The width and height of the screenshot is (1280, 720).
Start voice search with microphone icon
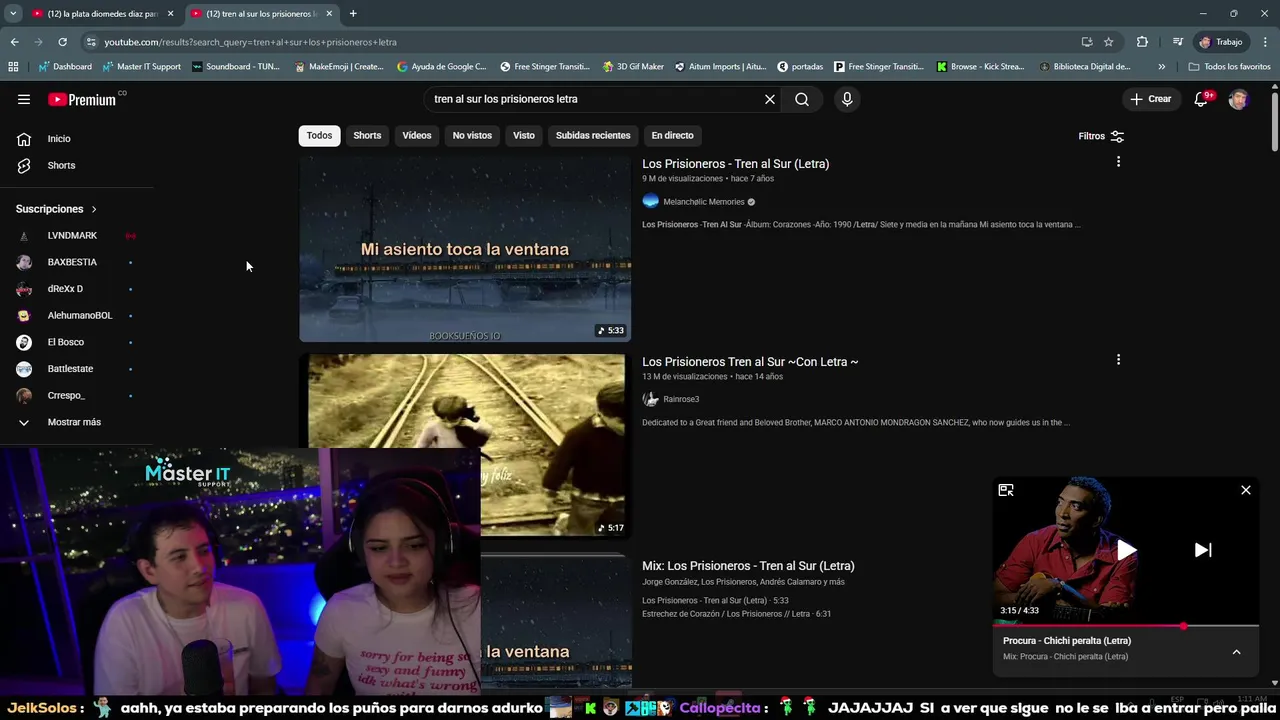[847, 99]
